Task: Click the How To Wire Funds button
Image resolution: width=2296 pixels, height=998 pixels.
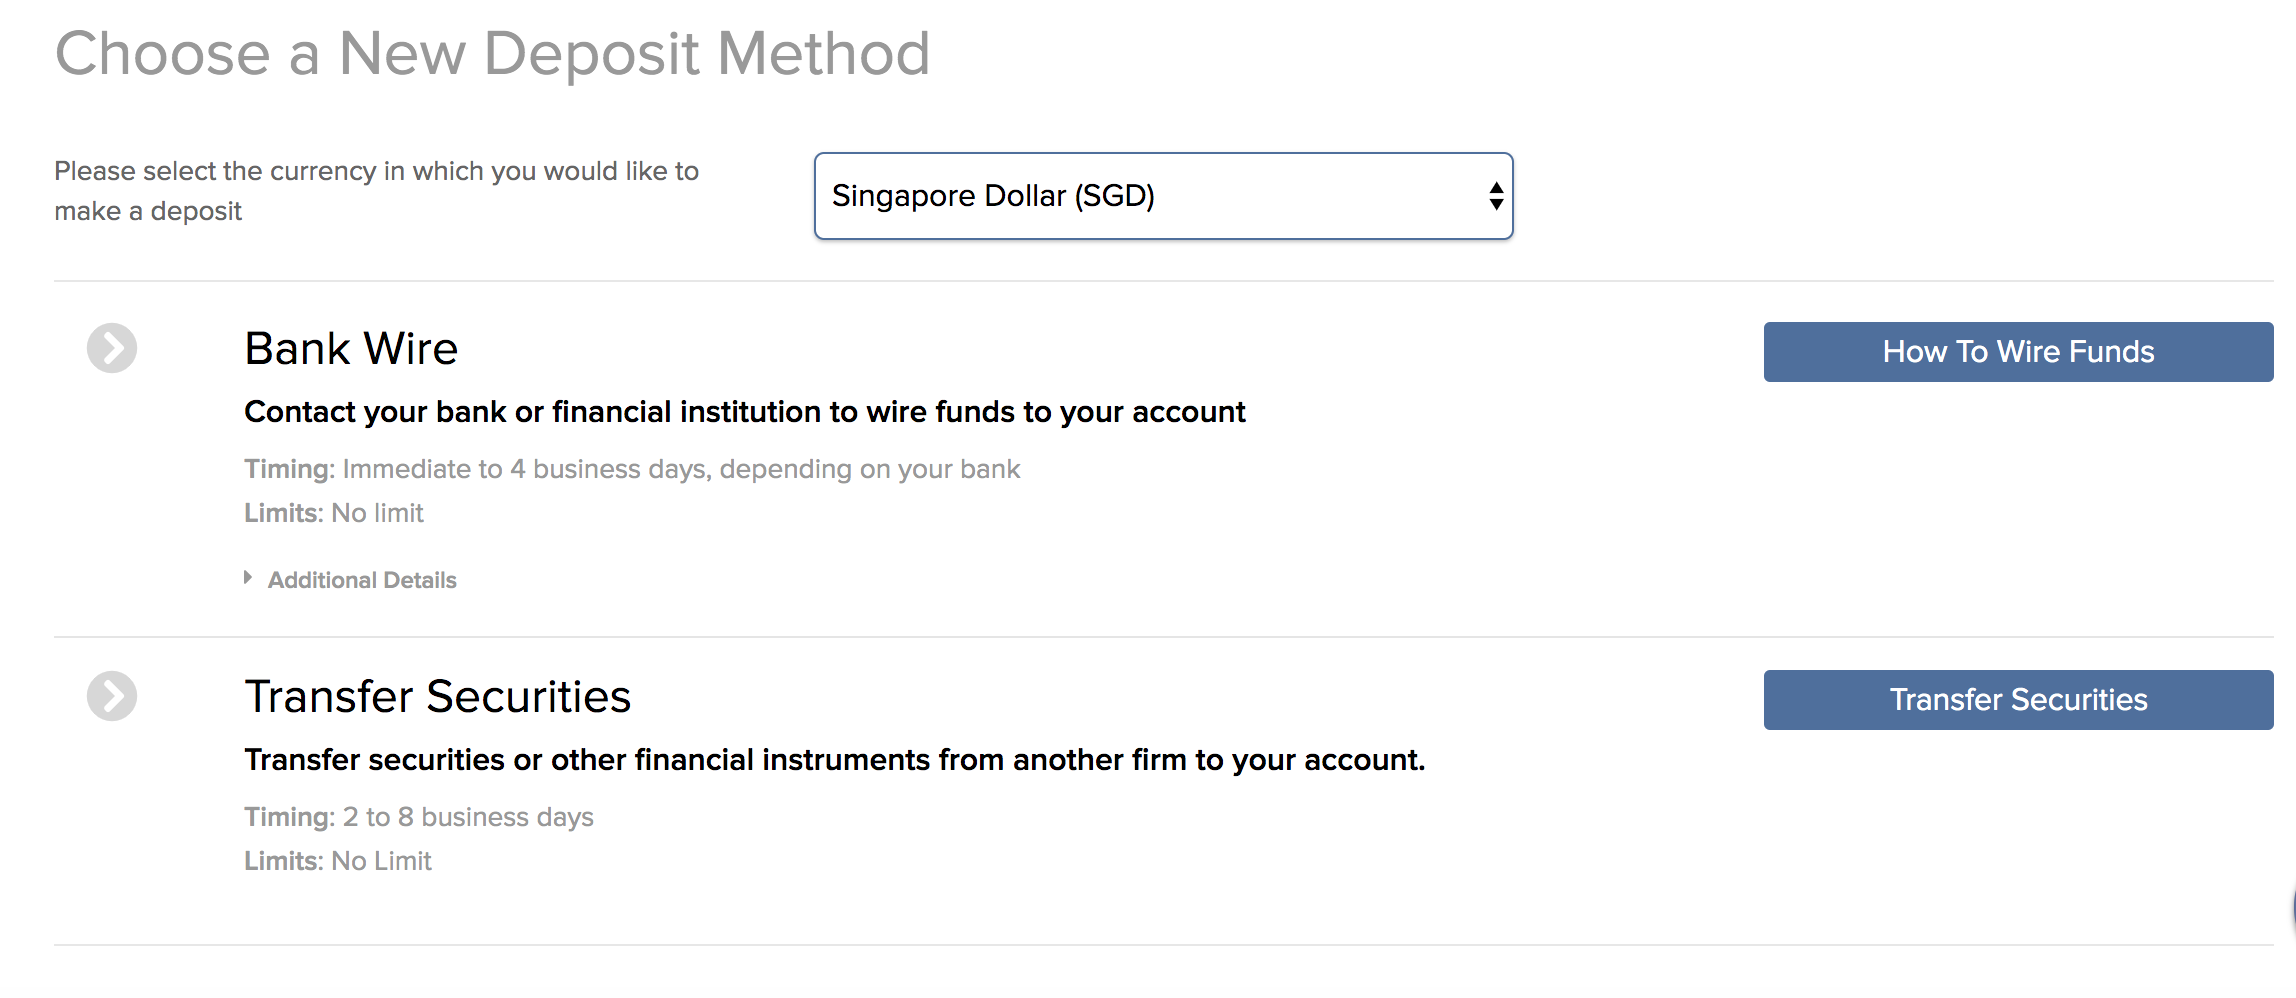Action: (x=2018, y=352)
